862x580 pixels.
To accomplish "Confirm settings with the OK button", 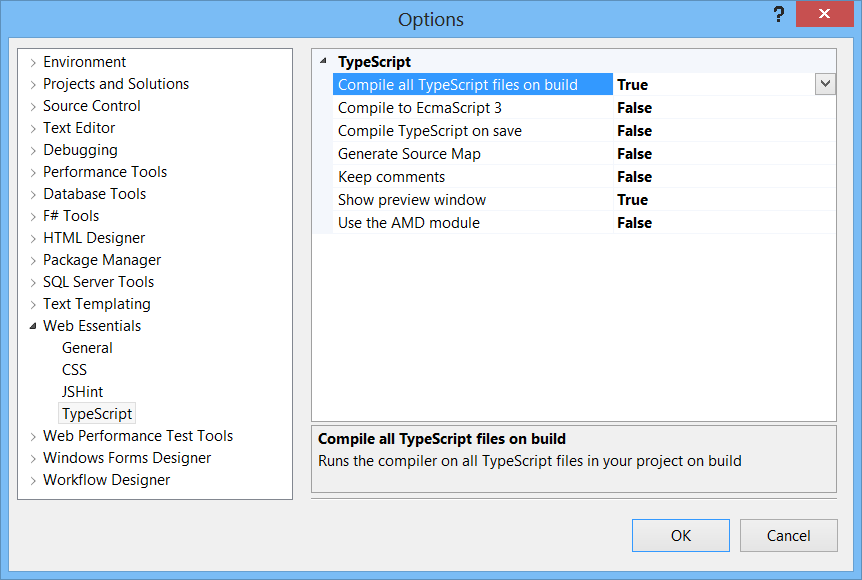I will 681,535.
